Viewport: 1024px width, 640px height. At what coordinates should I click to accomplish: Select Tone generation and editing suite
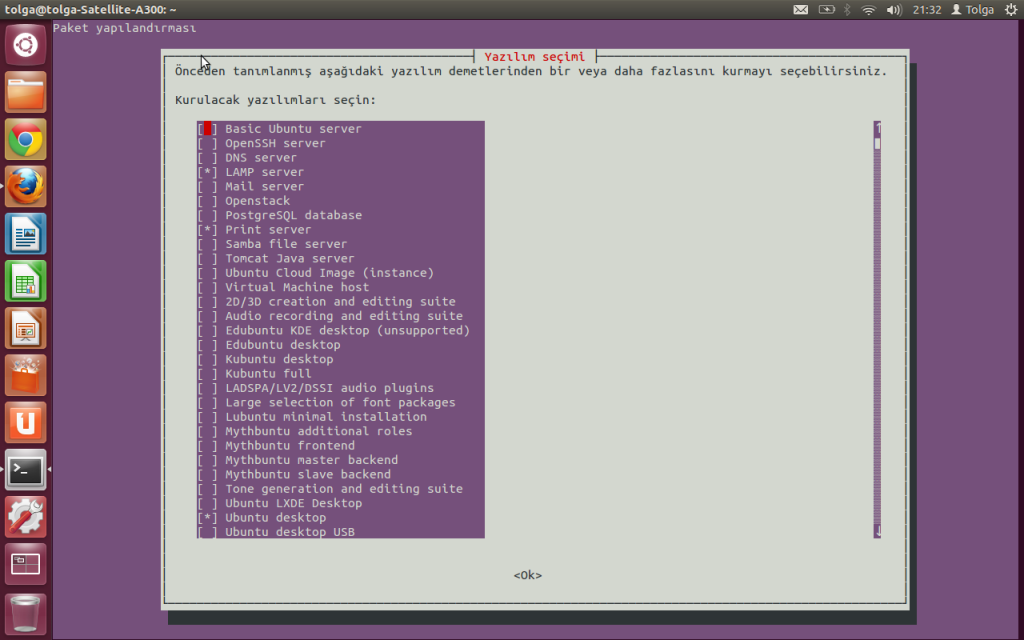click(344, 488)
